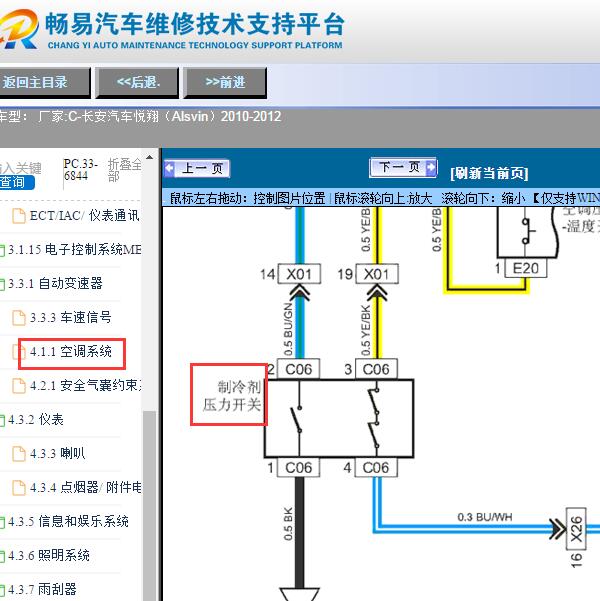Open previous page 上一页
This screenshot has width=600, height=601.
coord(197,169)
